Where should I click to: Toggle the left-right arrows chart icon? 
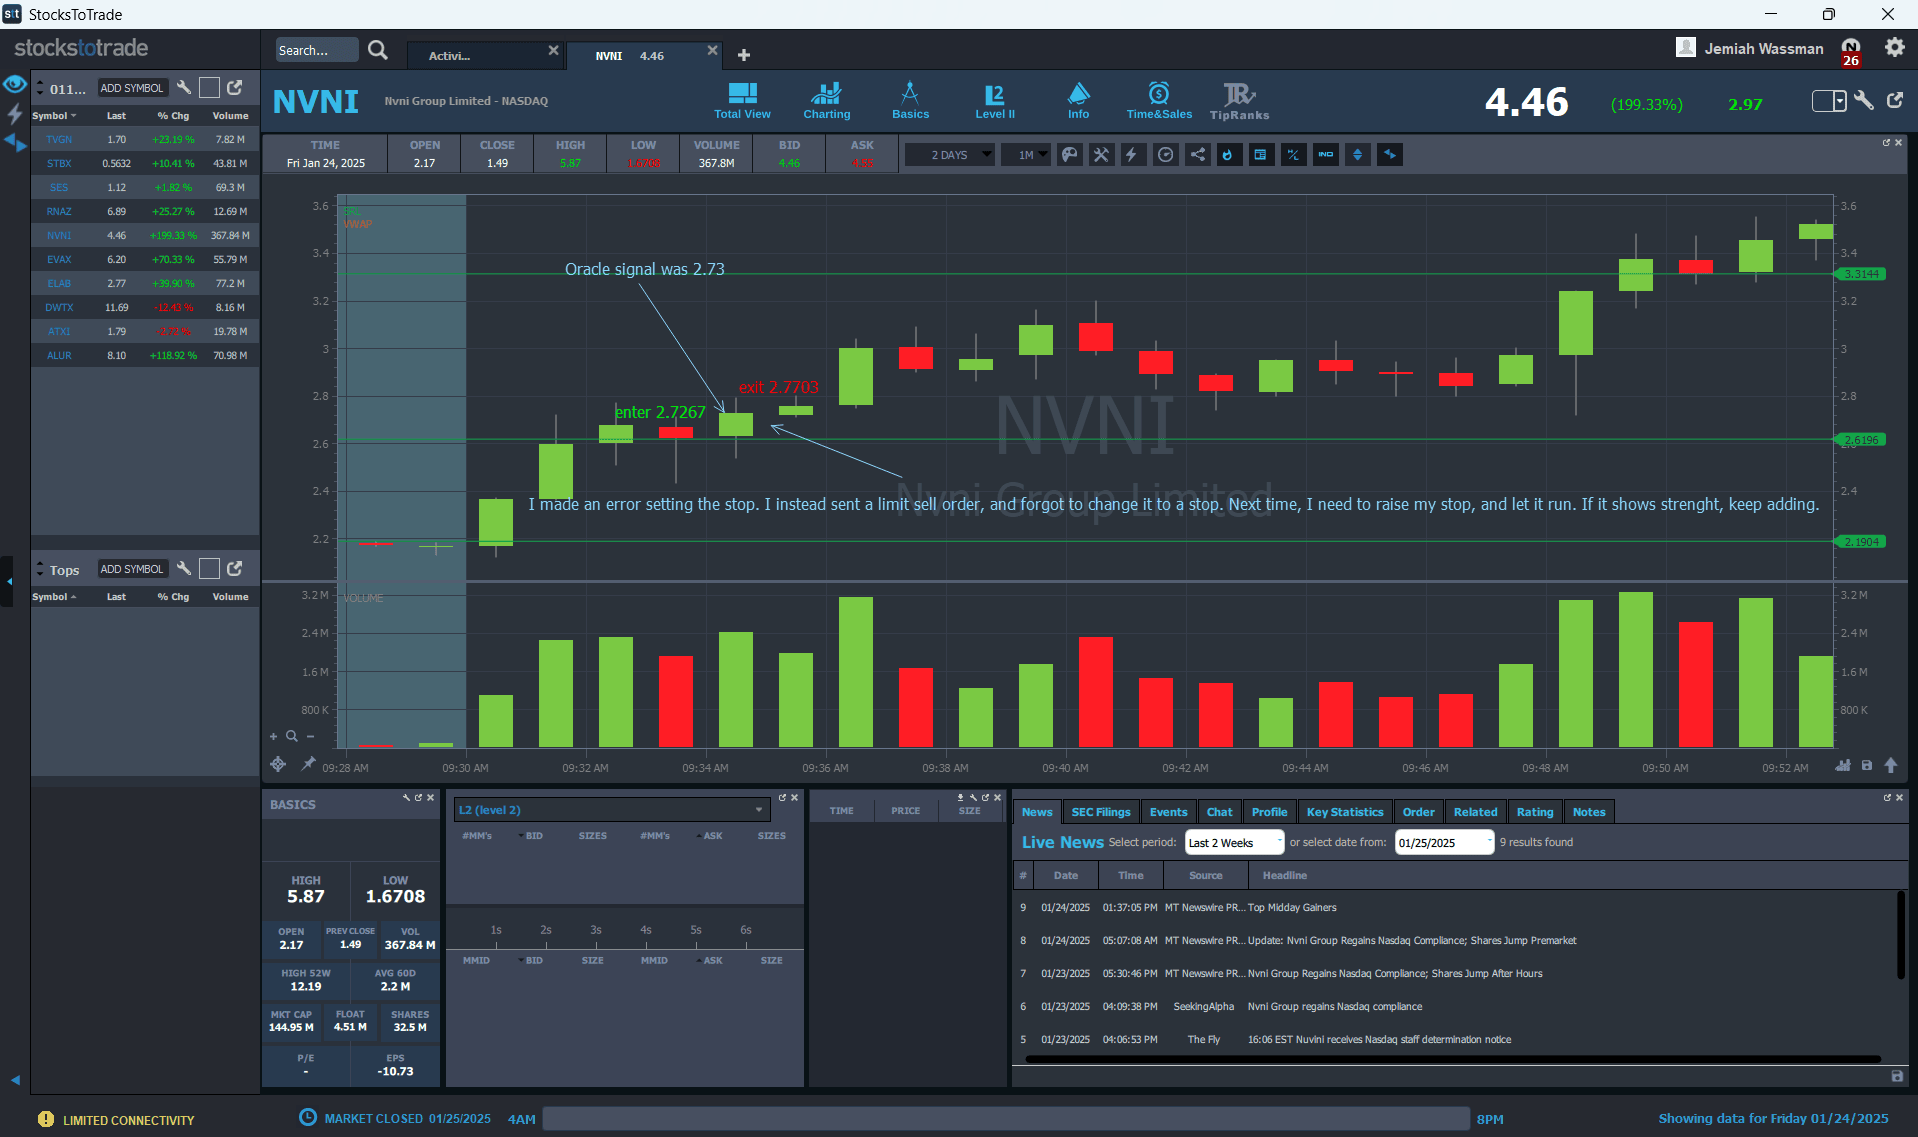tap(1389, 155)
